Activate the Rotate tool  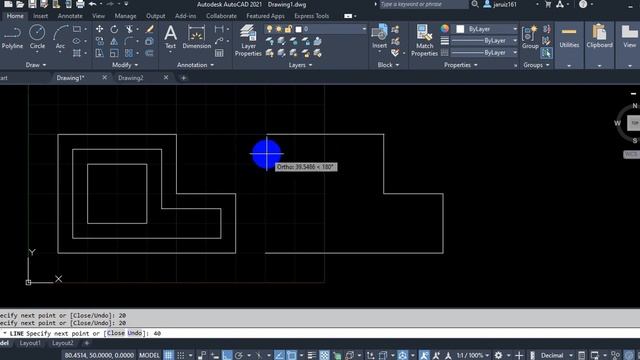coord(114,29)
